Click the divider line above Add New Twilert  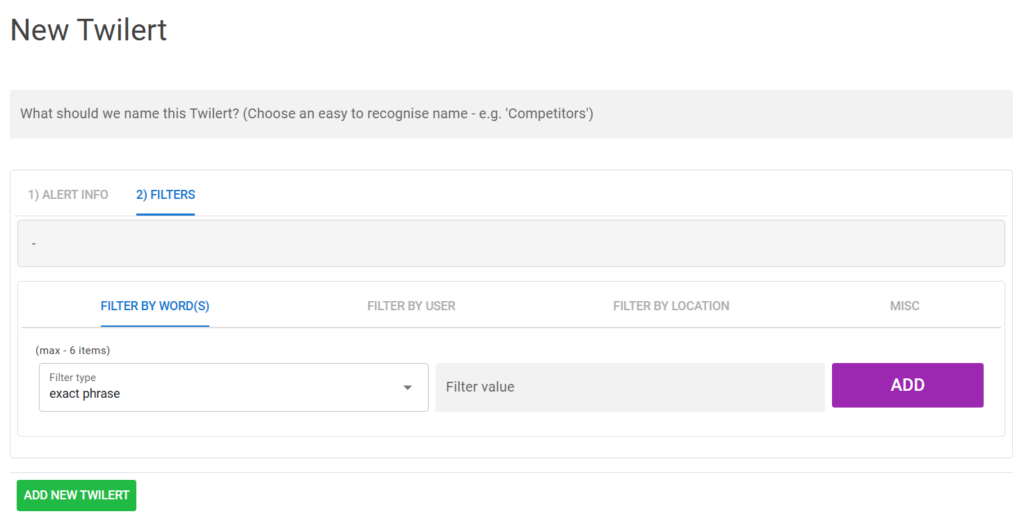click(510, 472)
